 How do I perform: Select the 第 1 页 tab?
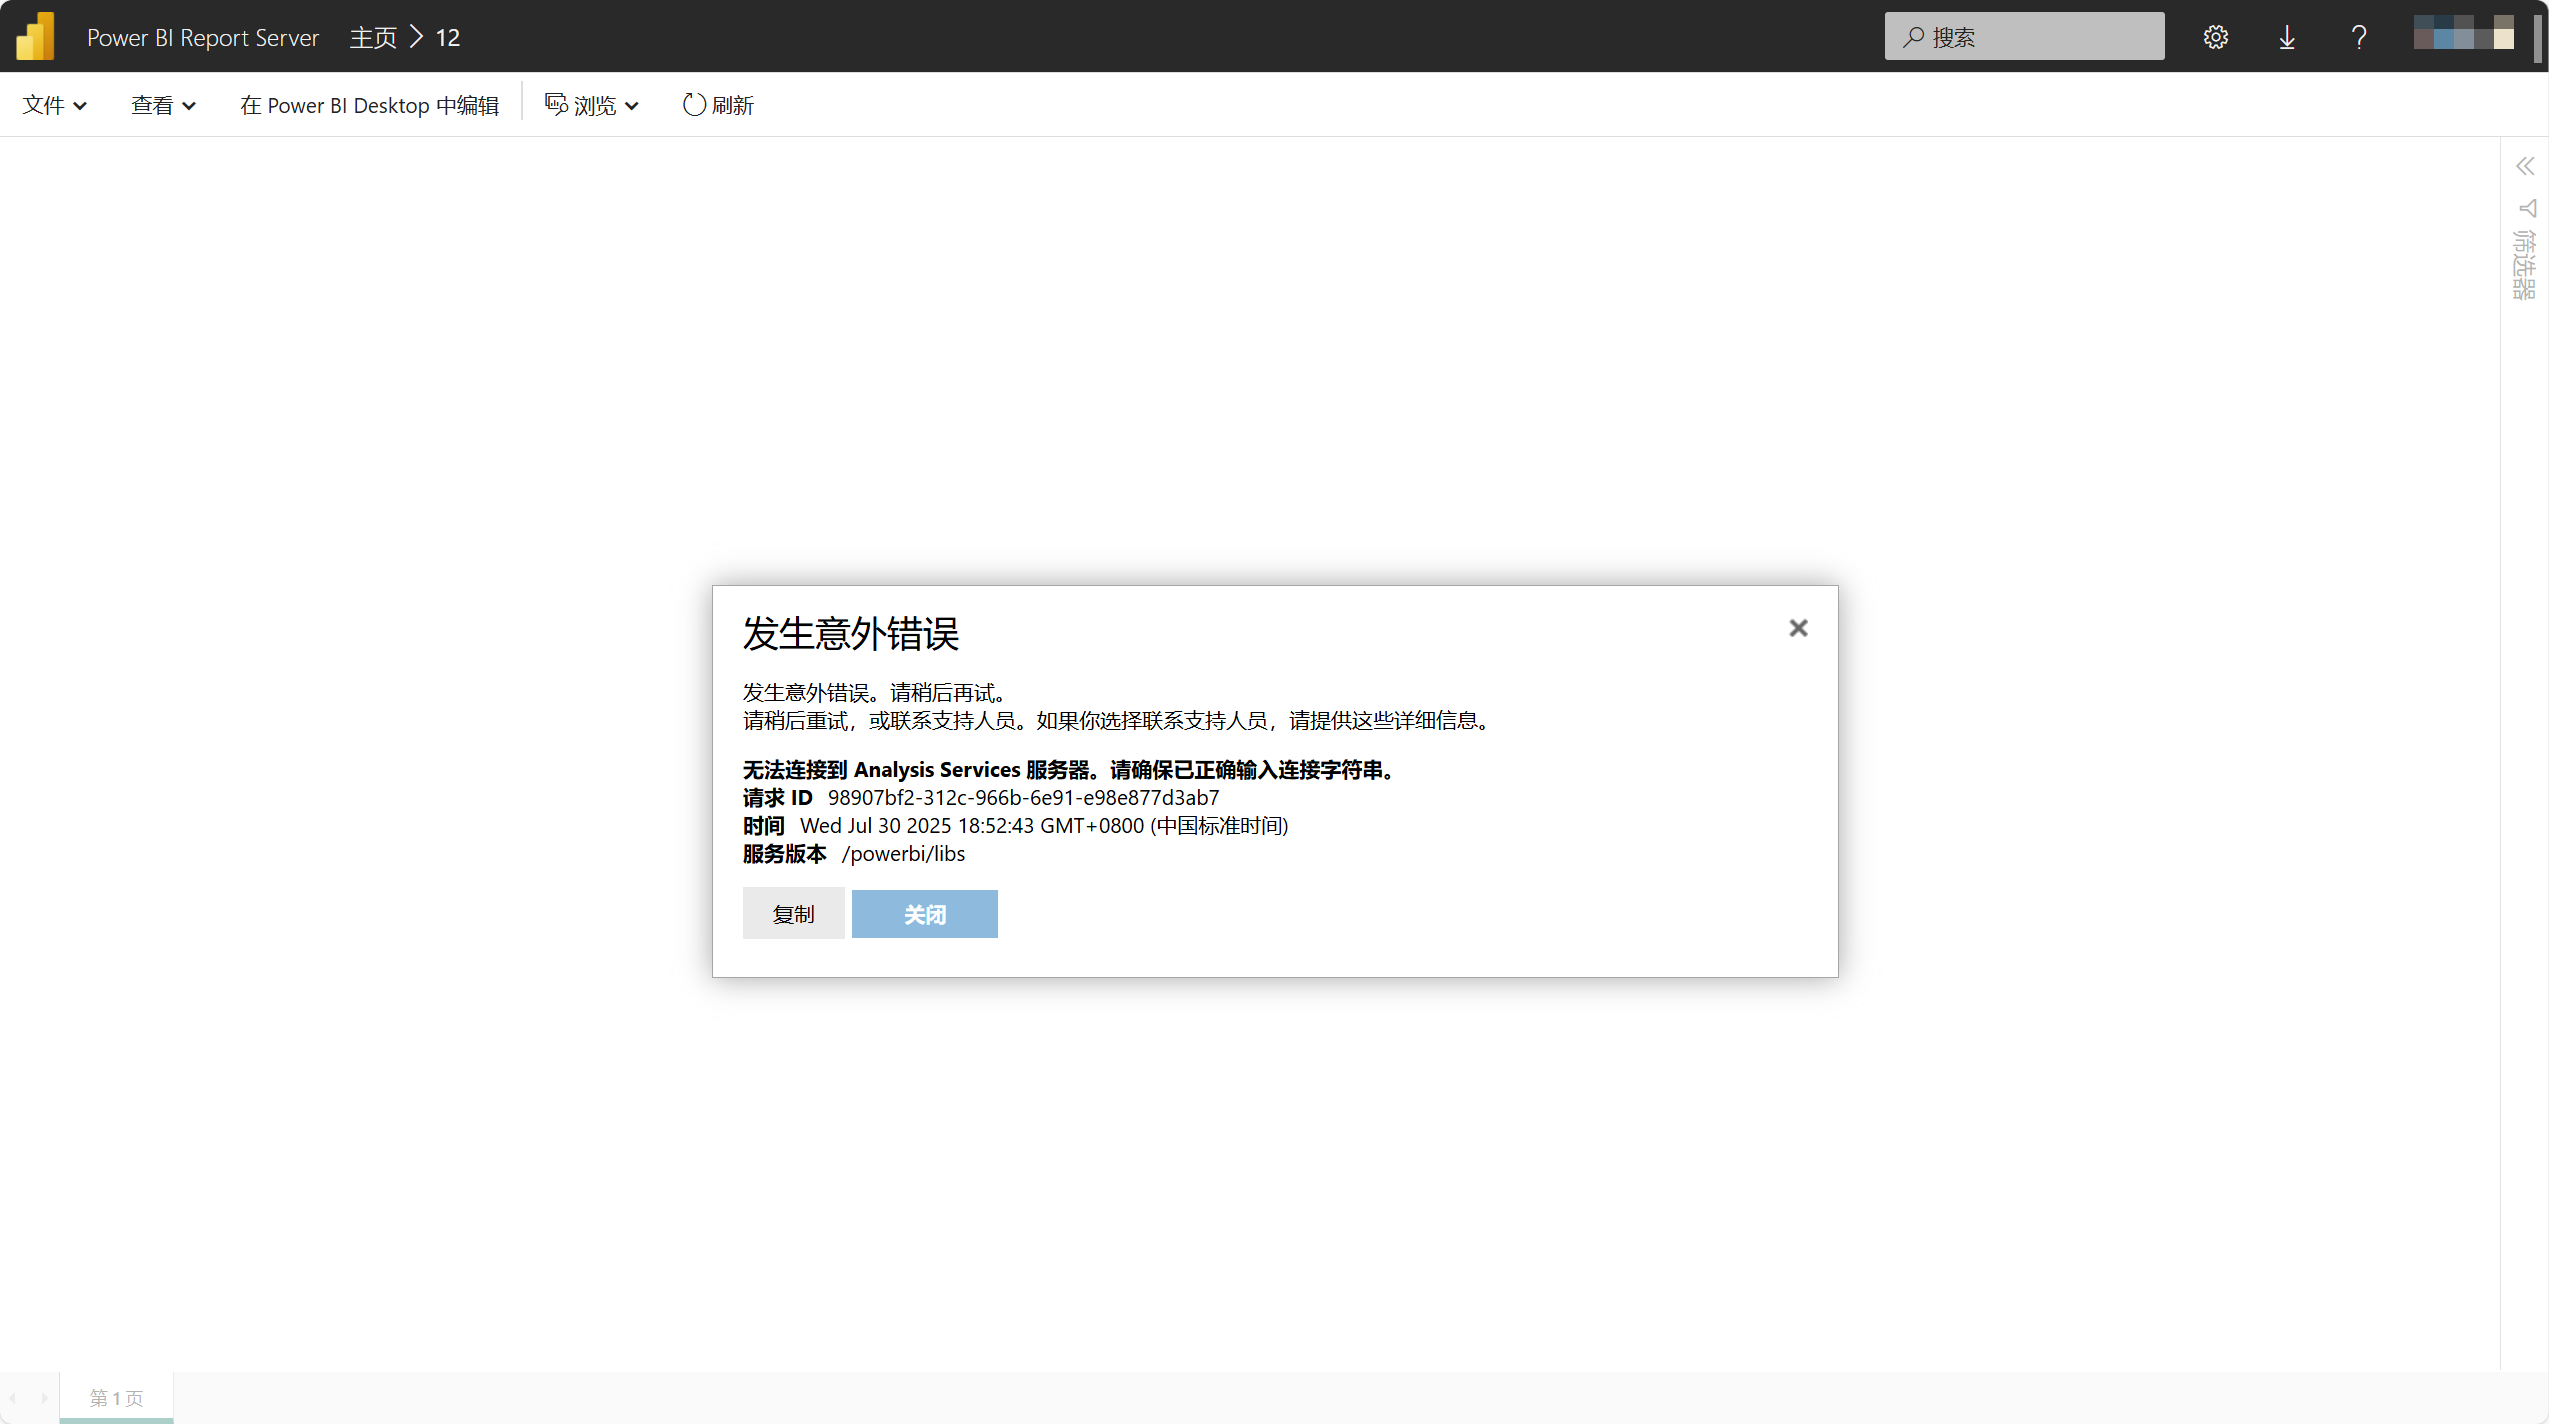116,1397
